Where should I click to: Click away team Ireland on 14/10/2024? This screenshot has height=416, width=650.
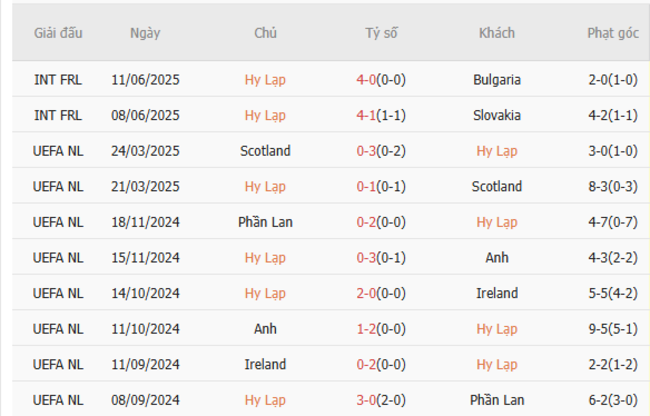point(497,293)
